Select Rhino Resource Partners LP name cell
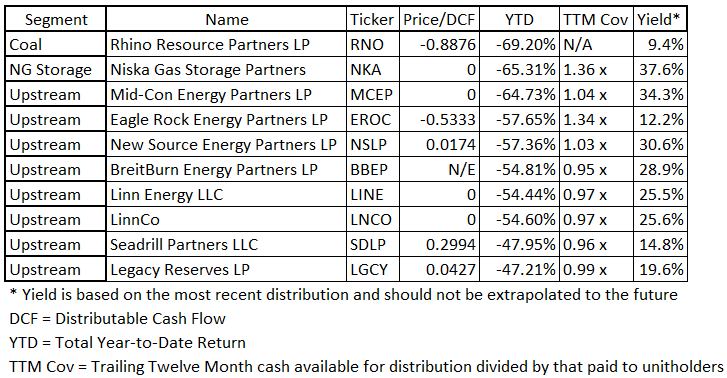Viewport: 727px width, 378px height. (x=226, y=45)
